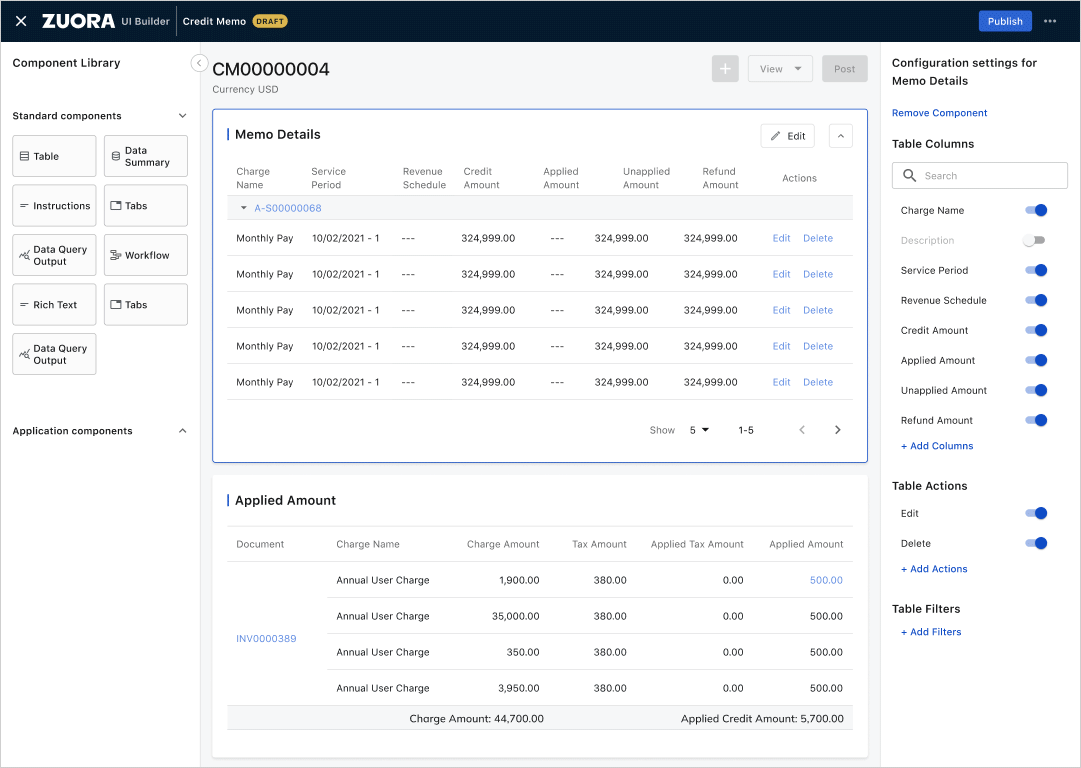Screen dimensions: 1081x768
Task: Select the last Data Query Output component
Action: point(54,354)
